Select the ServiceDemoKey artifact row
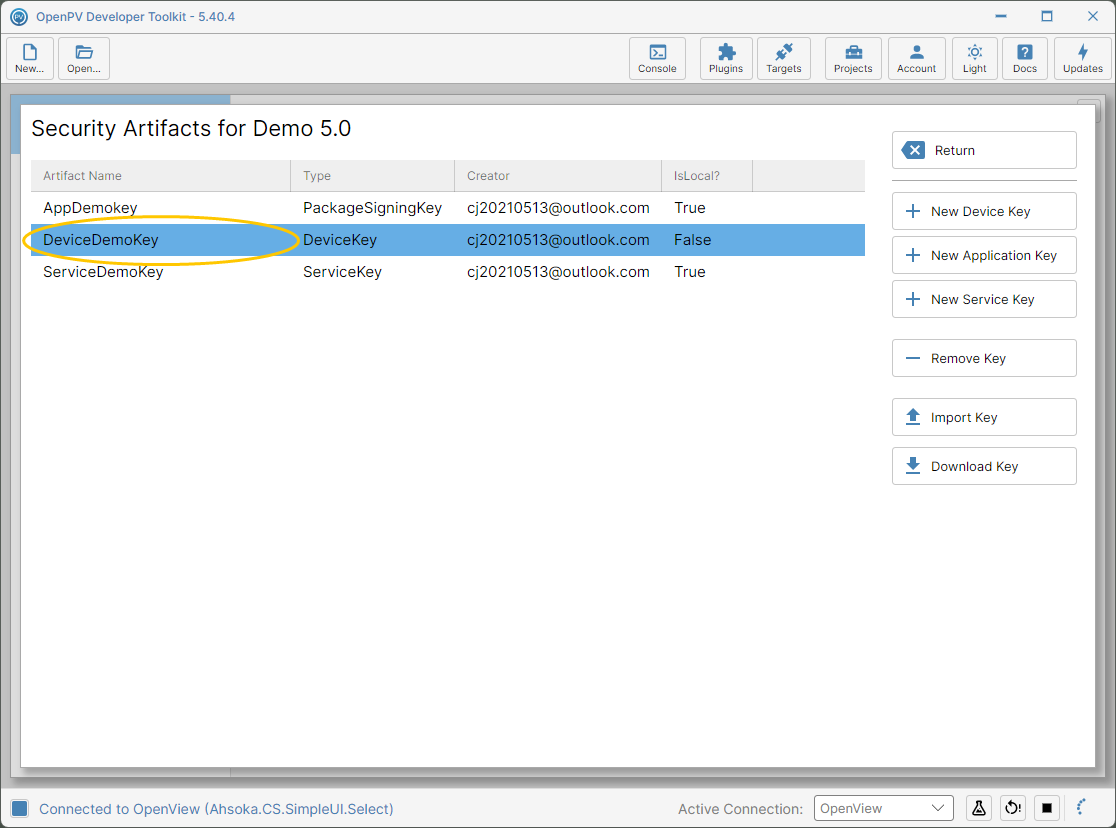The height and width of the screenshot is (828, 1116). (448, 272)
